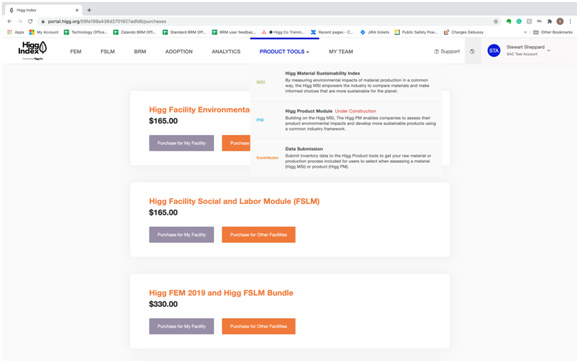Click the MSI icon in dropdown
This screenshot has height=363, width=579.
[x=261, y=82]
